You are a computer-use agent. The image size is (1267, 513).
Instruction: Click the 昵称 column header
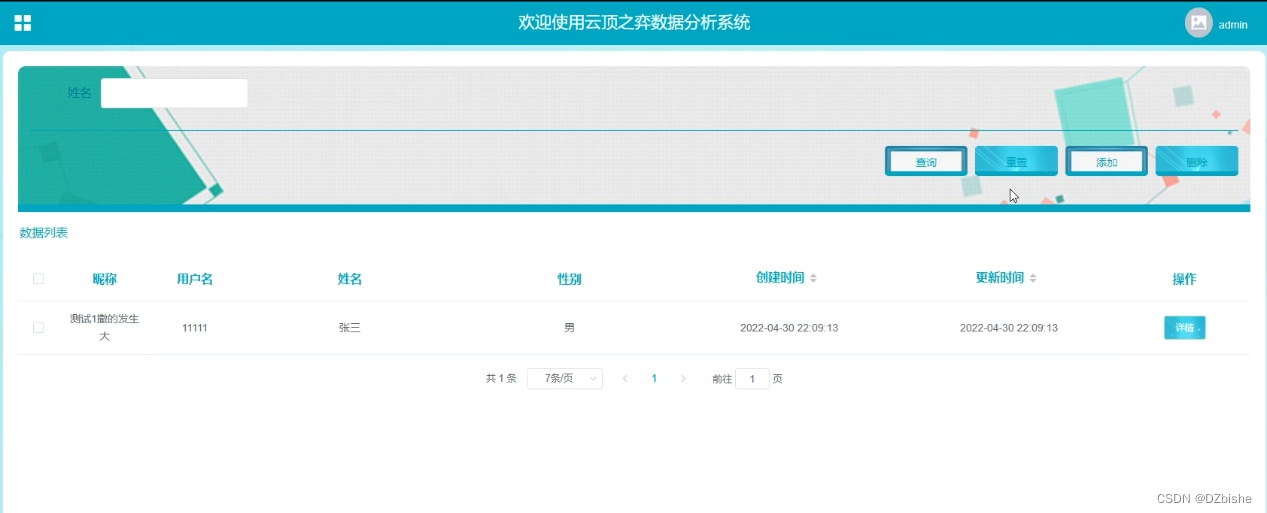tap(104, 279)
